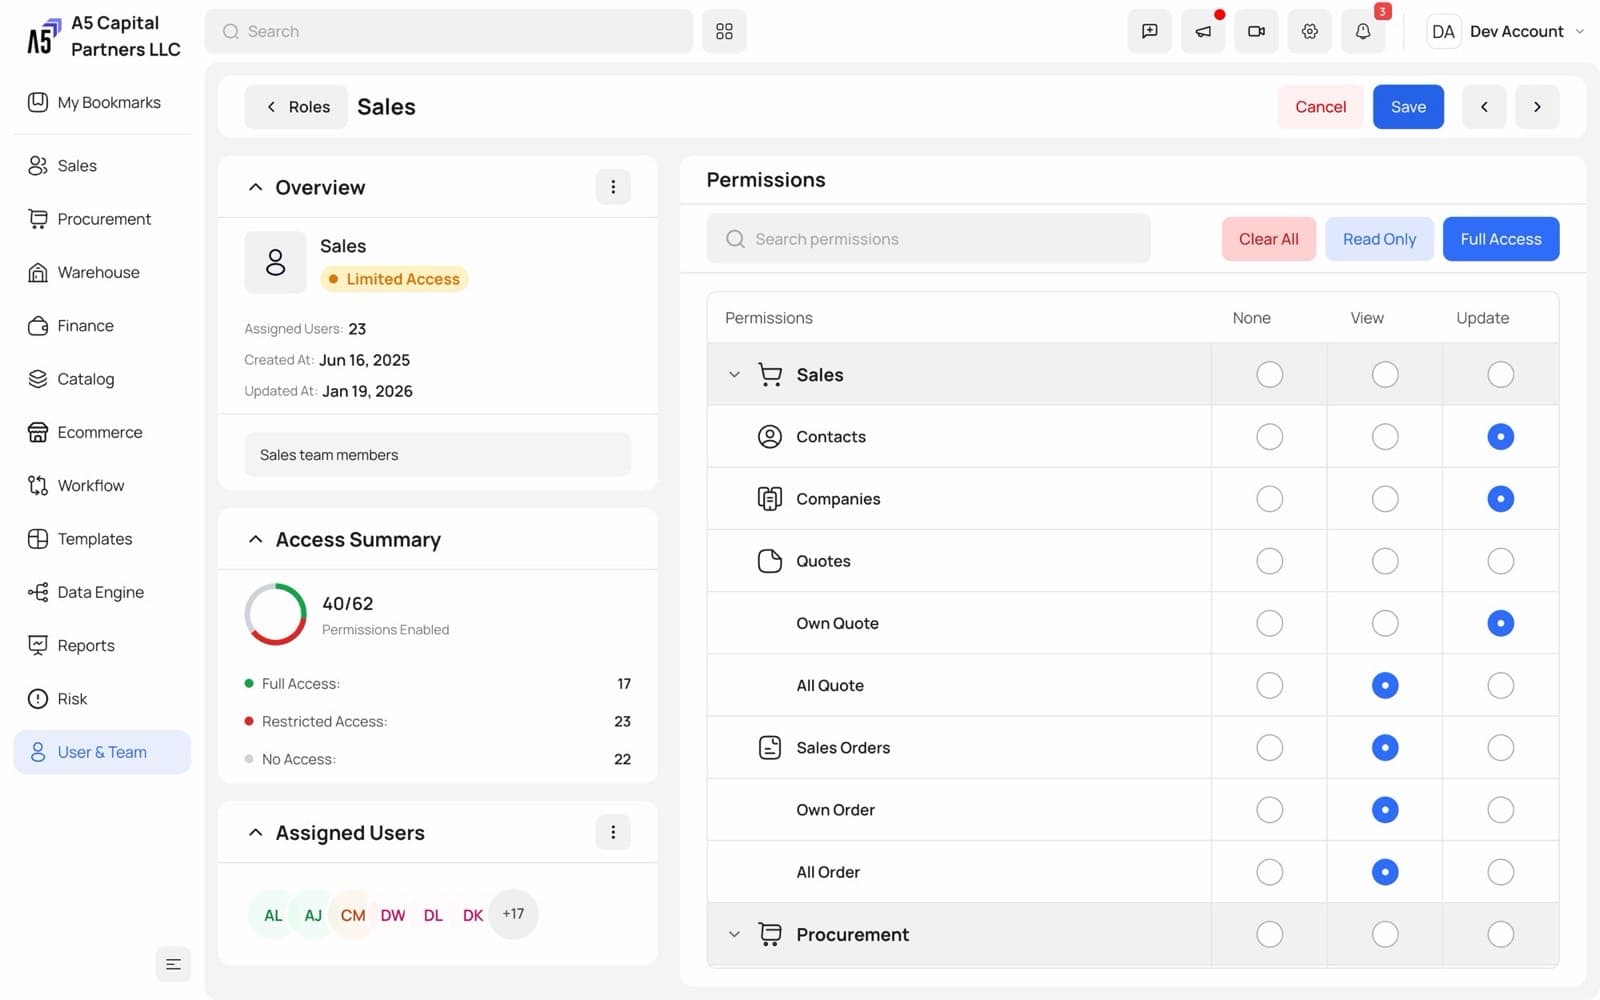
Task: Set Quotes permission to Update
Action: point(1500,561)
